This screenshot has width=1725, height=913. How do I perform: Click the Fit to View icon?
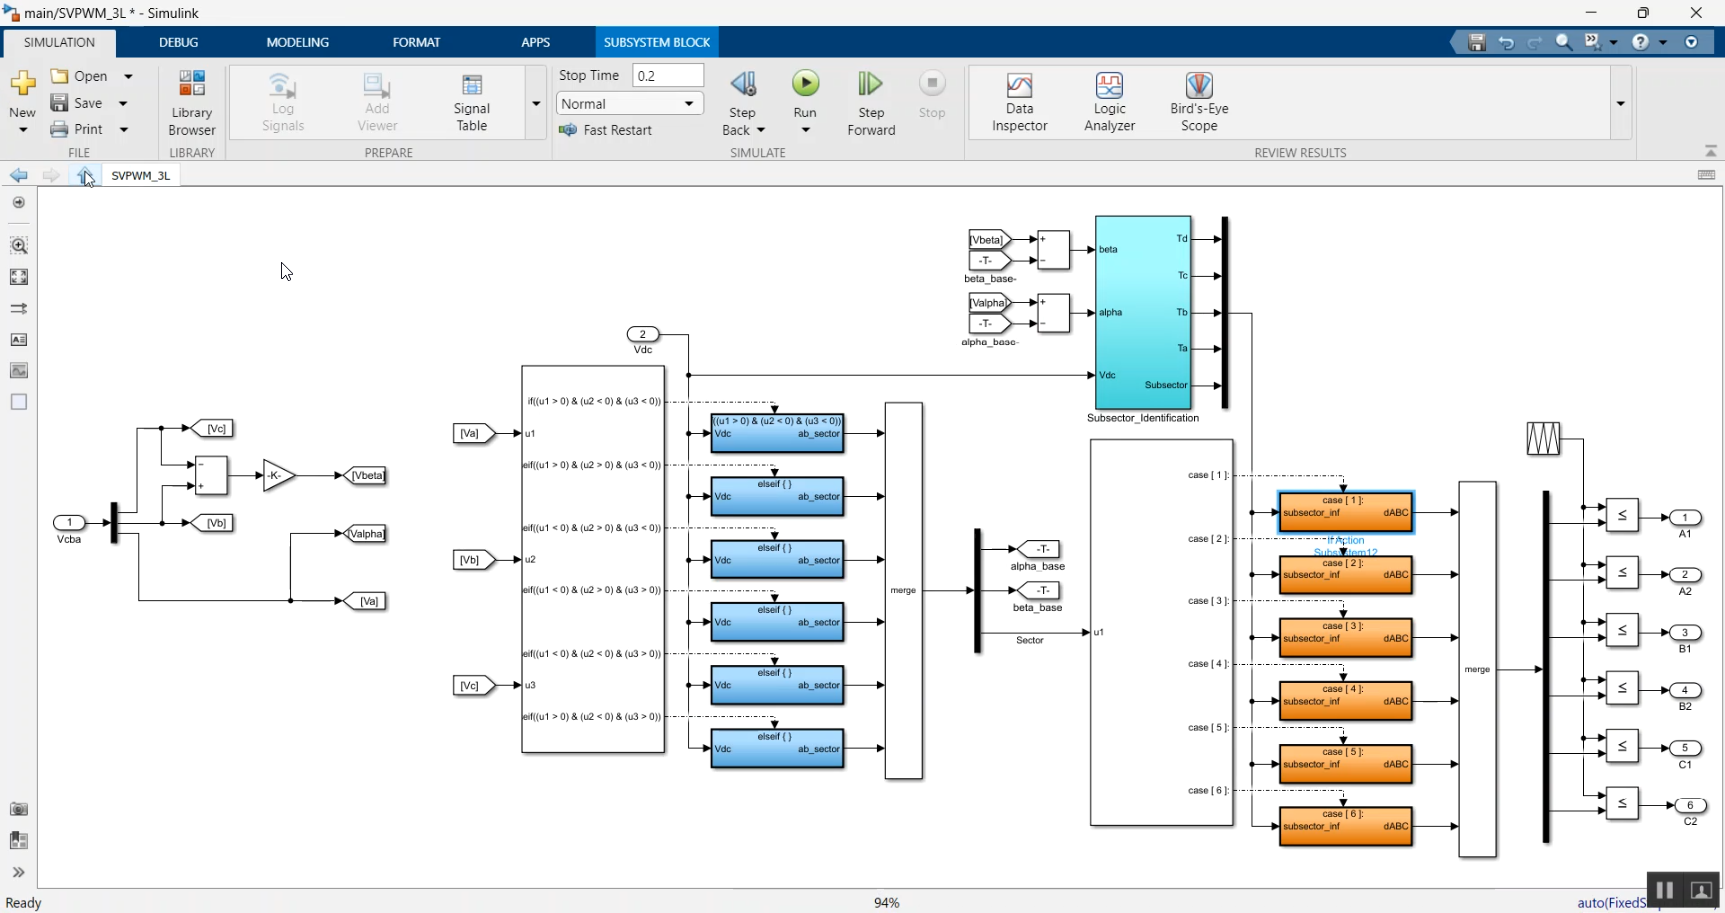click(18, 277)
